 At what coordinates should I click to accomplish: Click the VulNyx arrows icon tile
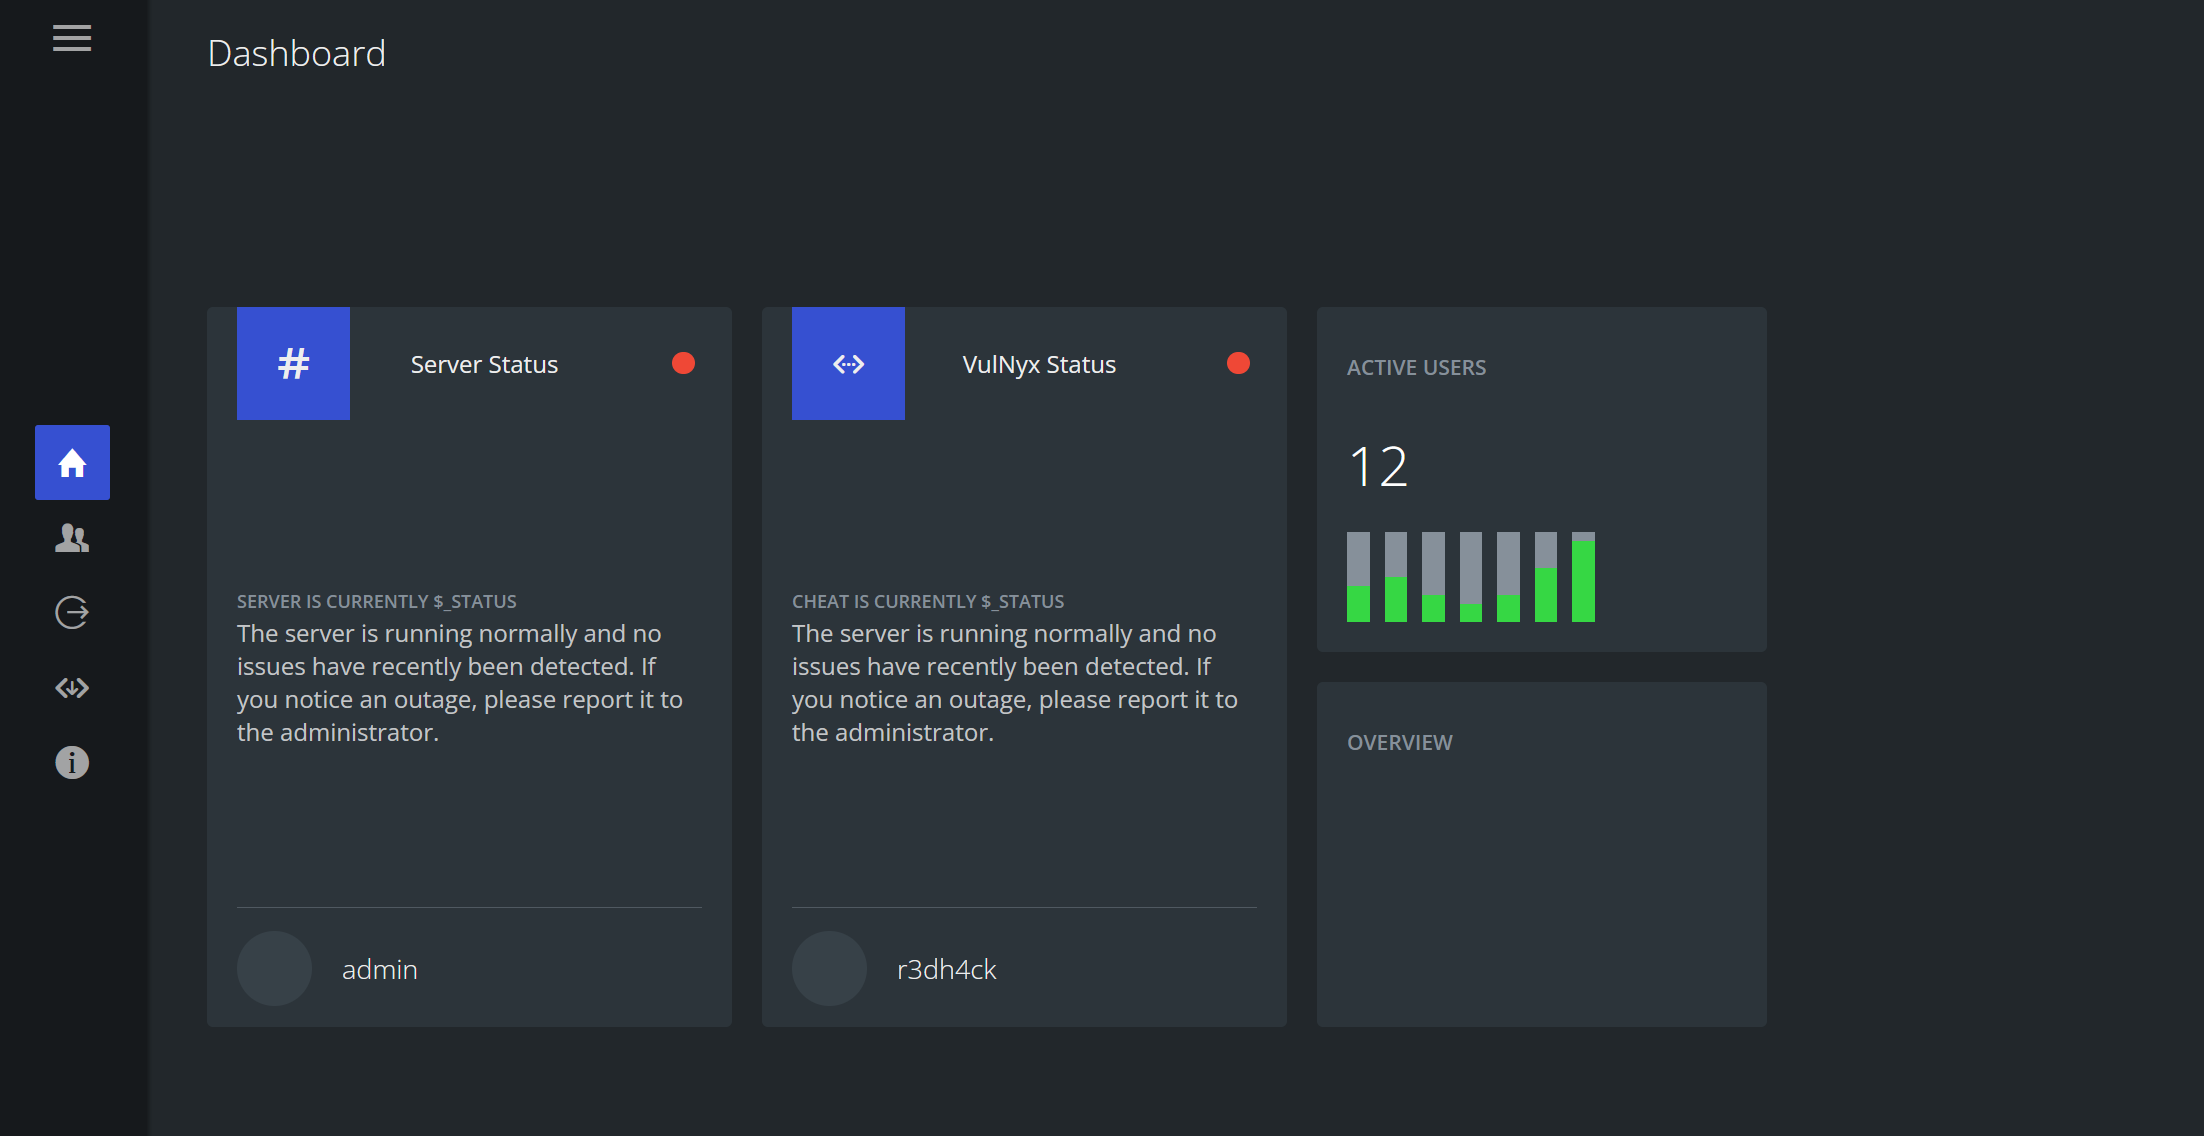point(848,363)
